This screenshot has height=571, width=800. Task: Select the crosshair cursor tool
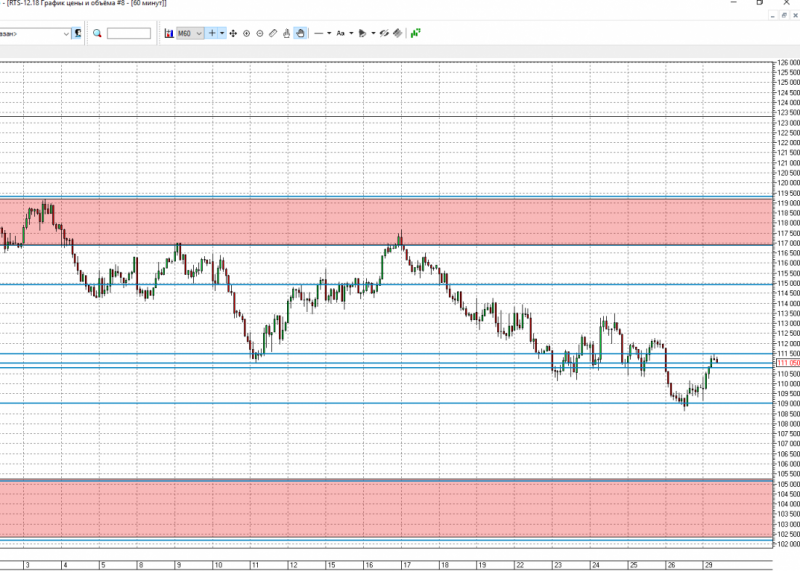(x=212, y=33)
